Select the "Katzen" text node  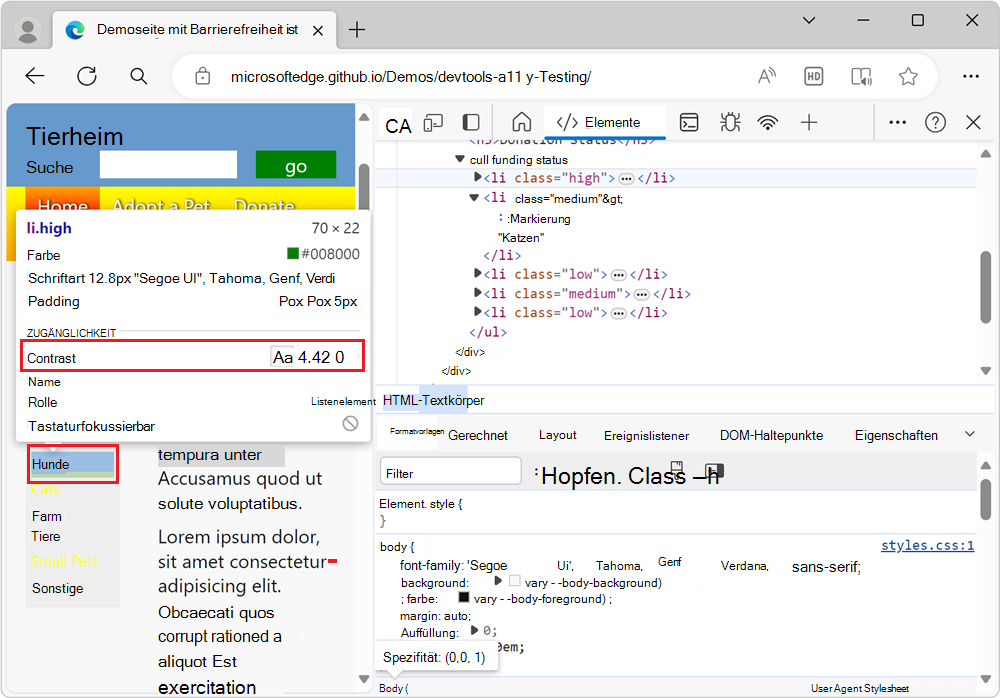521,238
